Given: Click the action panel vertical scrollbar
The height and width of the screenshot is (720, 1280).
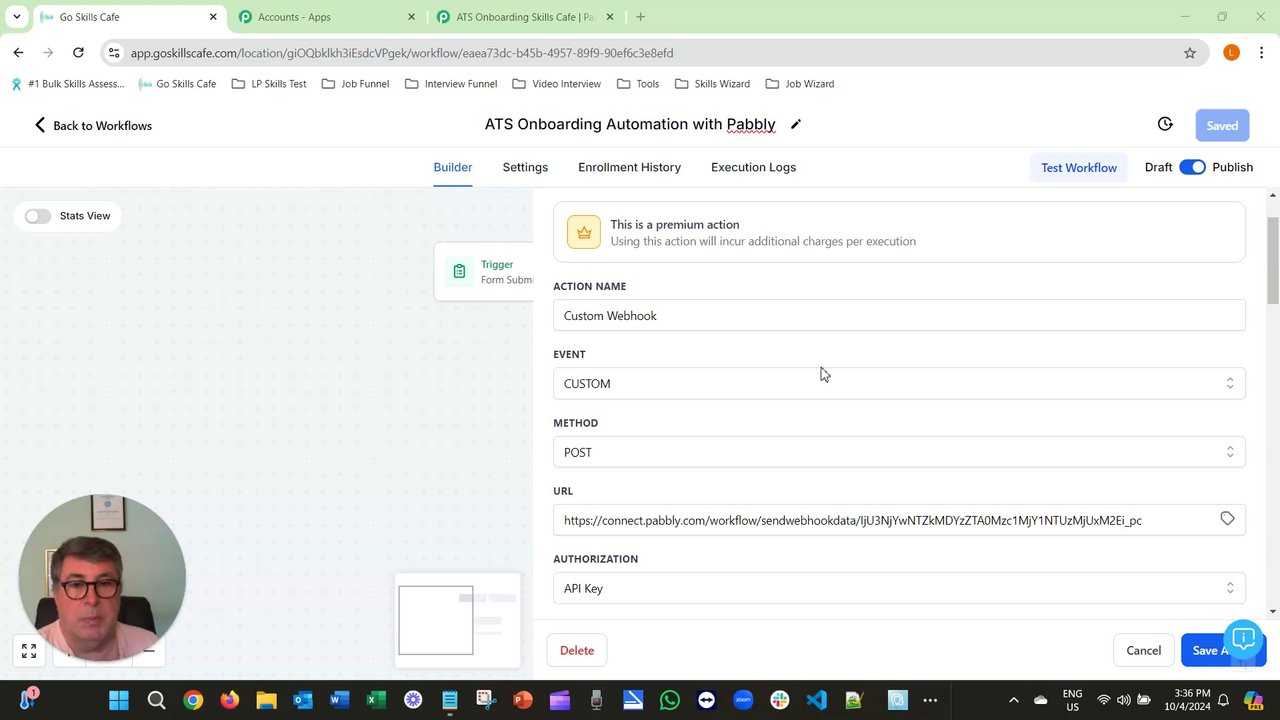Looking at the screenshot, I should click(1272, 259).
